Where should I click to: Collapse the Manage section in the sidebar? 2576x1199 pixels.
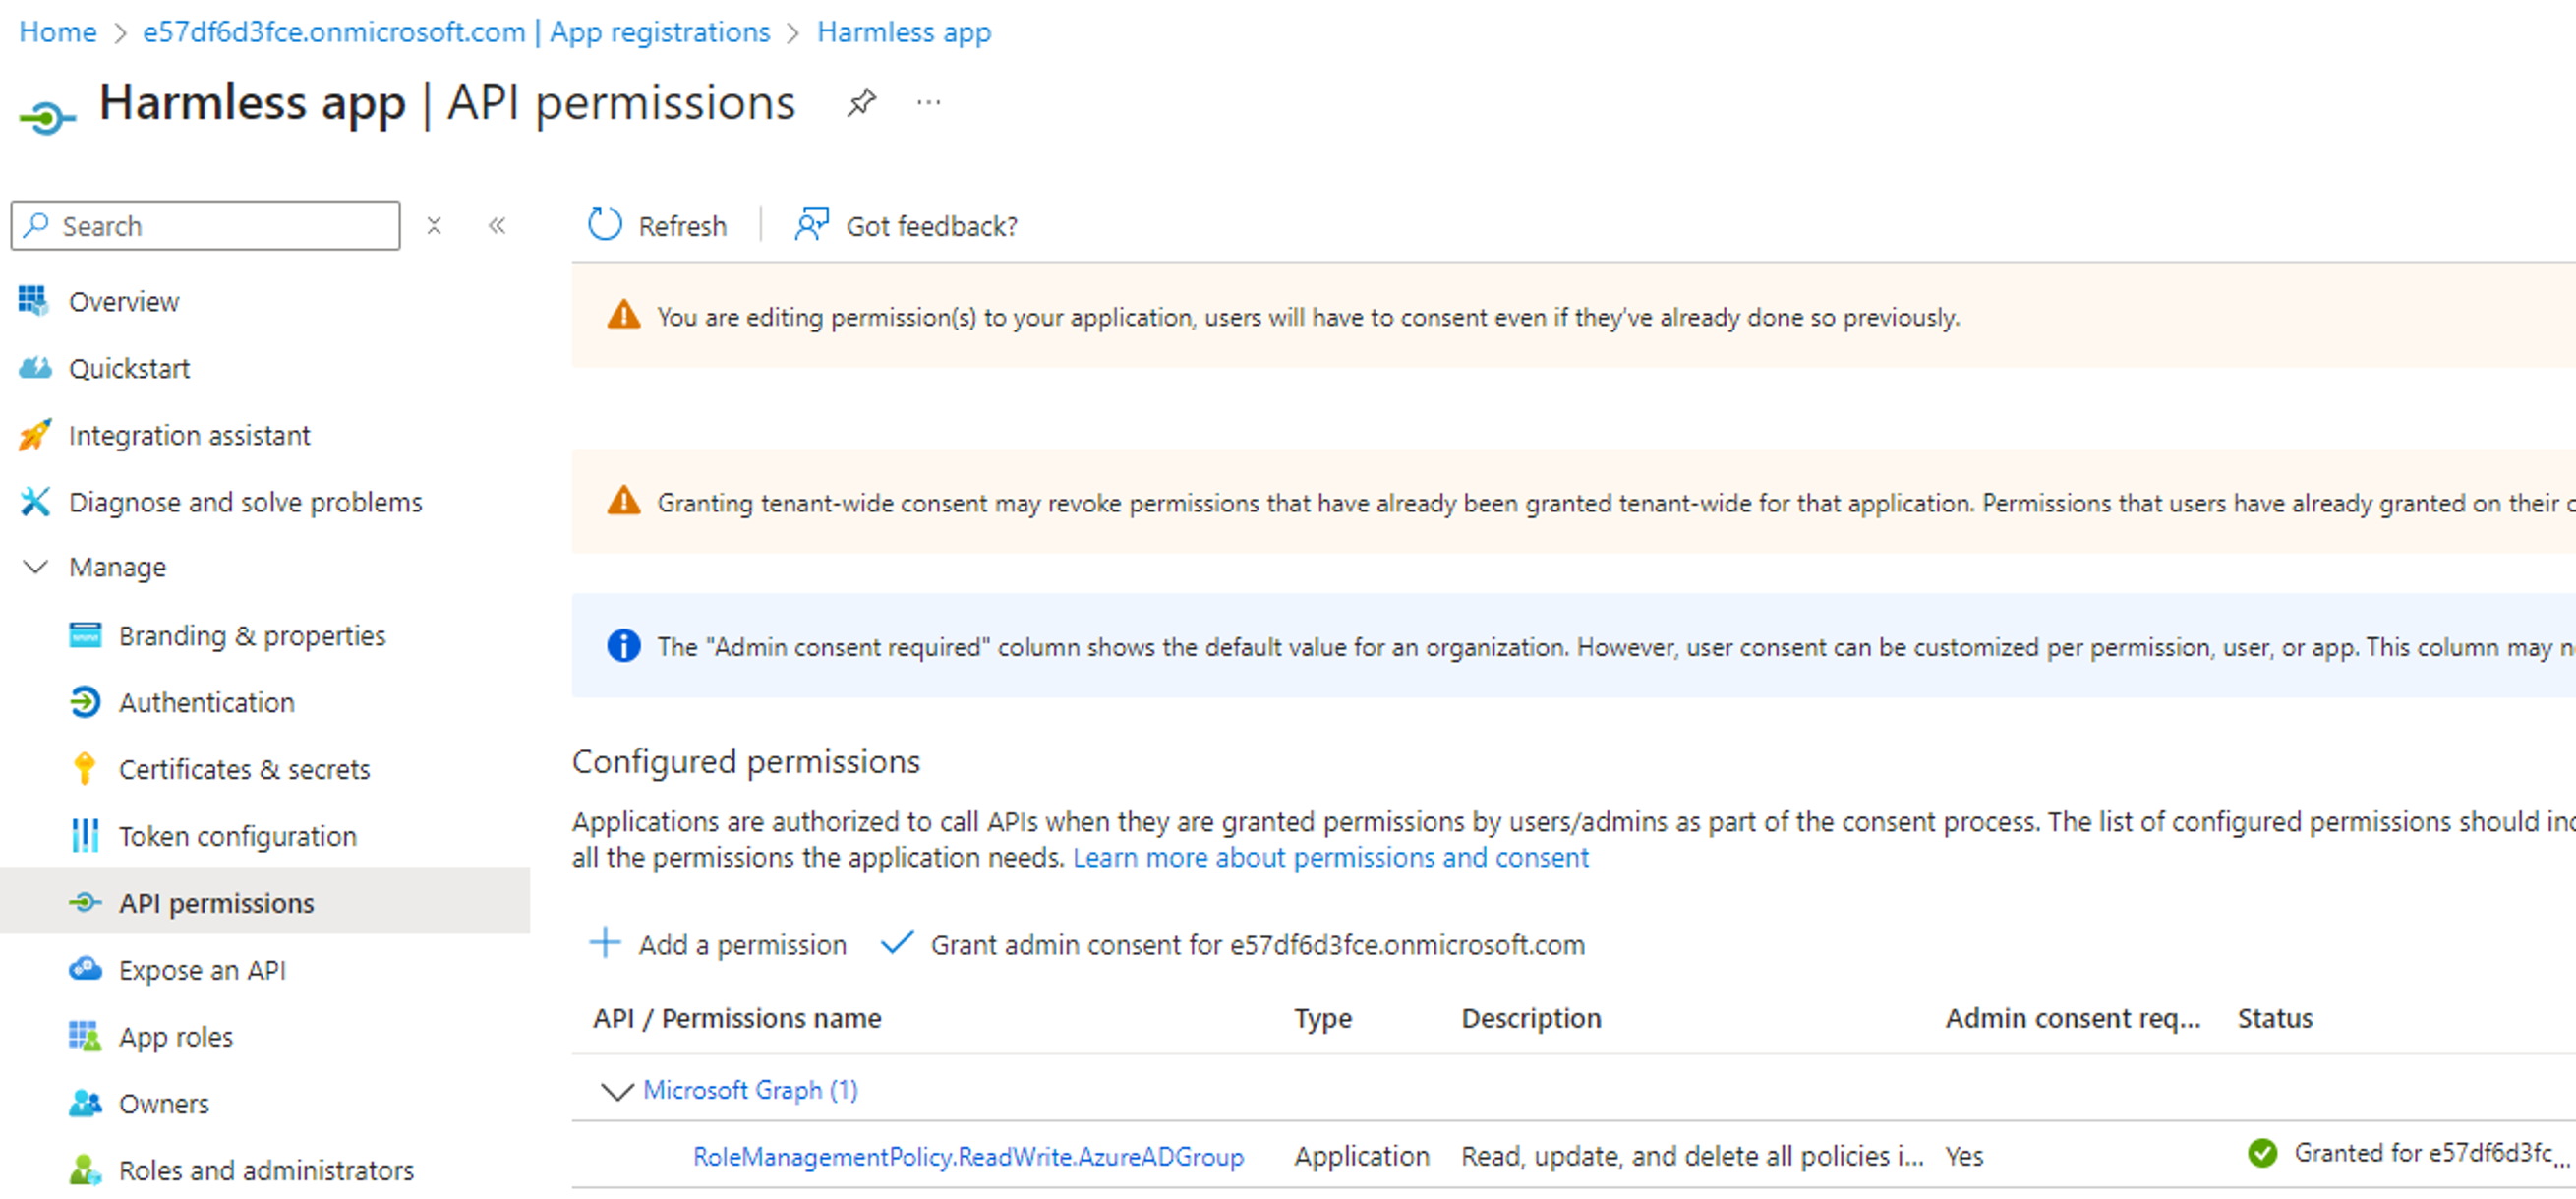point(36,567)
